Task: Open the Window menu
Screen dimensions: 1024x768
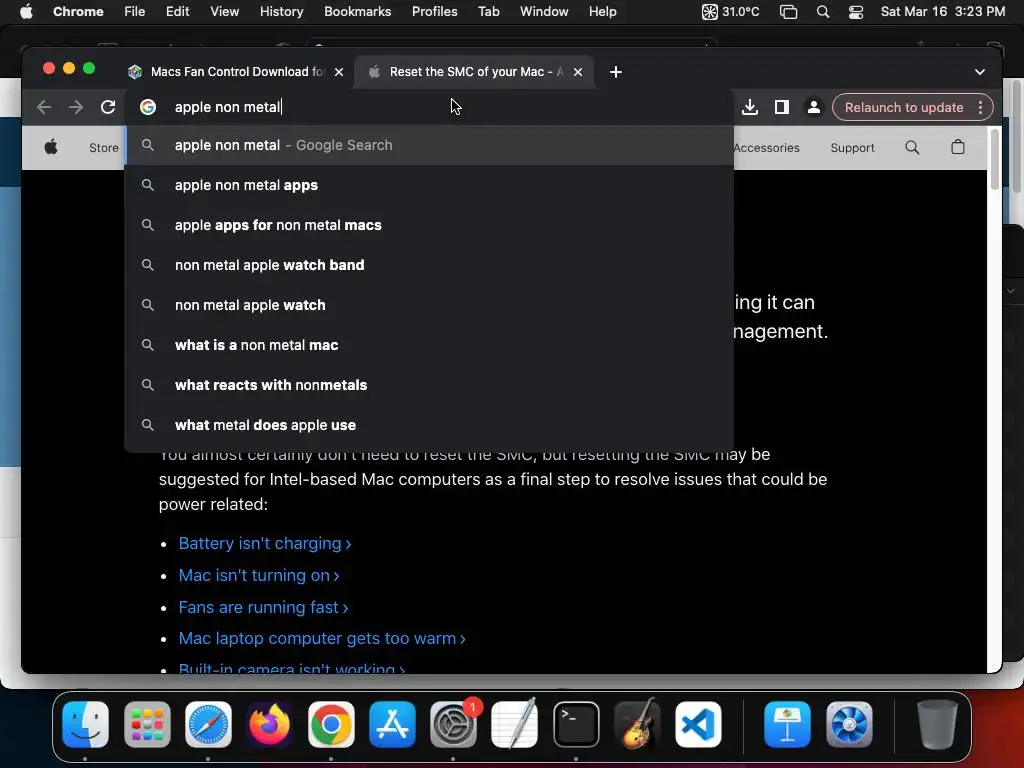Action: [x=544, y=11]
